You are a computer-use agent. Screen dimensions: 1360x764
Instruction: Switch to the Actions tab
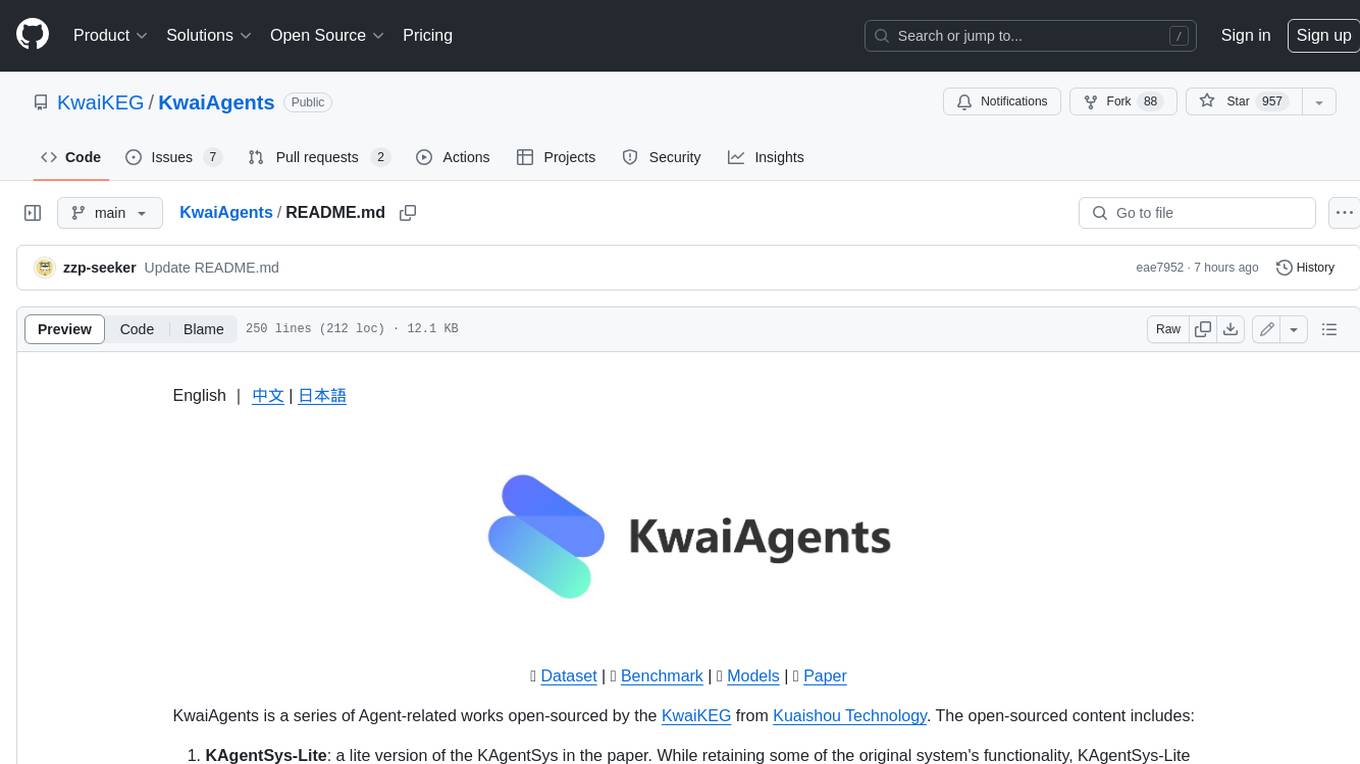click(452, 157)
